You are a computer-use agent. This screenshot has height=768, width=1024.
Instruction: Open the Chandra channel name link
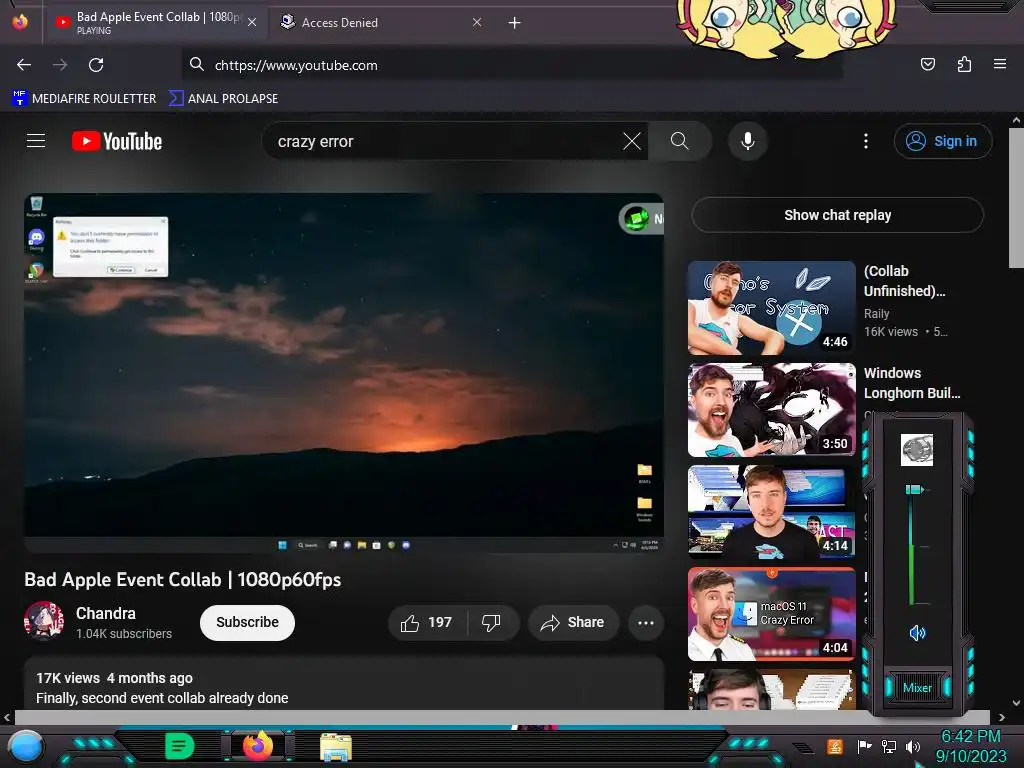click(x=106, y=613)
